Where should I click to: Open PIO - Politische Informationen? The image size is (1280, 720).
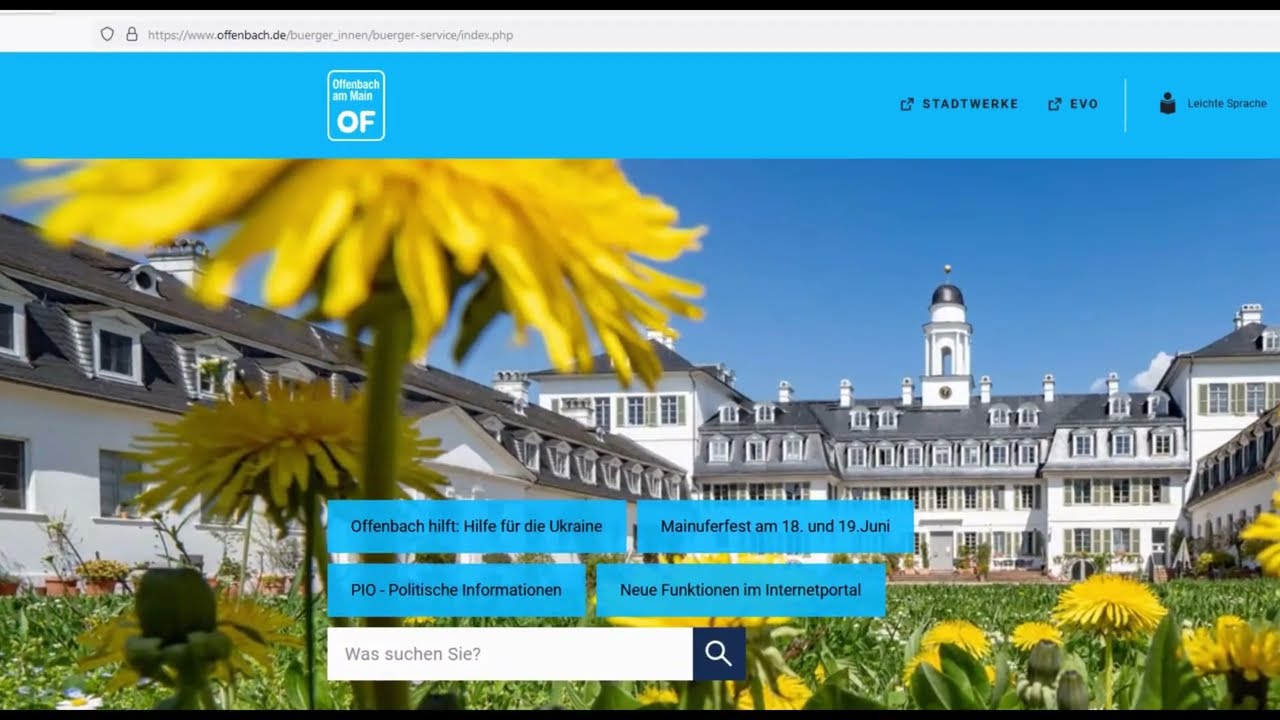(x=456, y=590)
